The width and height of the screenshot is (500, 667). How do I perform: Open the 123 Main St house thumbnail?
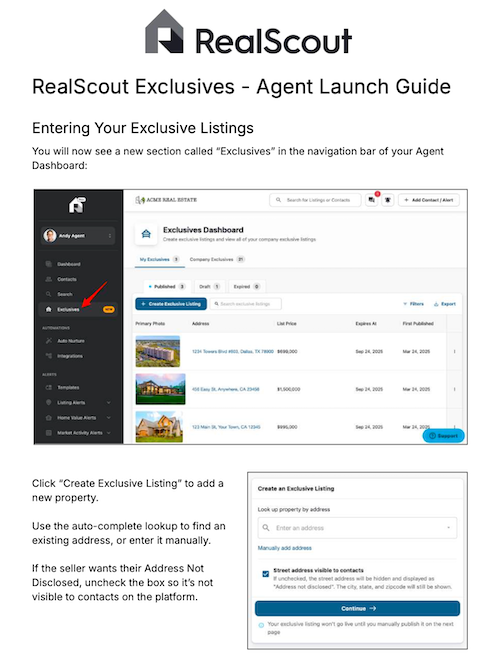point(159,427)
